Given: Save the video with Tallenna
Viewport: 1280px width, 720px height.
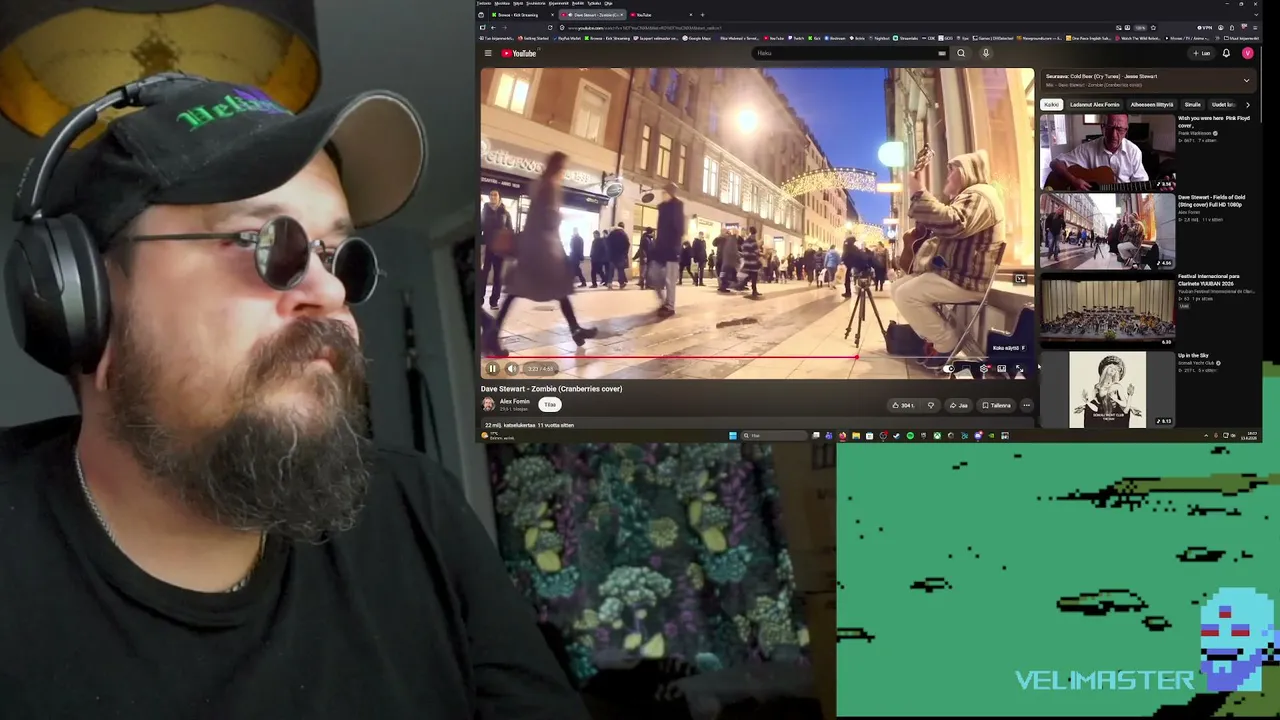Looking at the screenshot, I should pos(996,405).
